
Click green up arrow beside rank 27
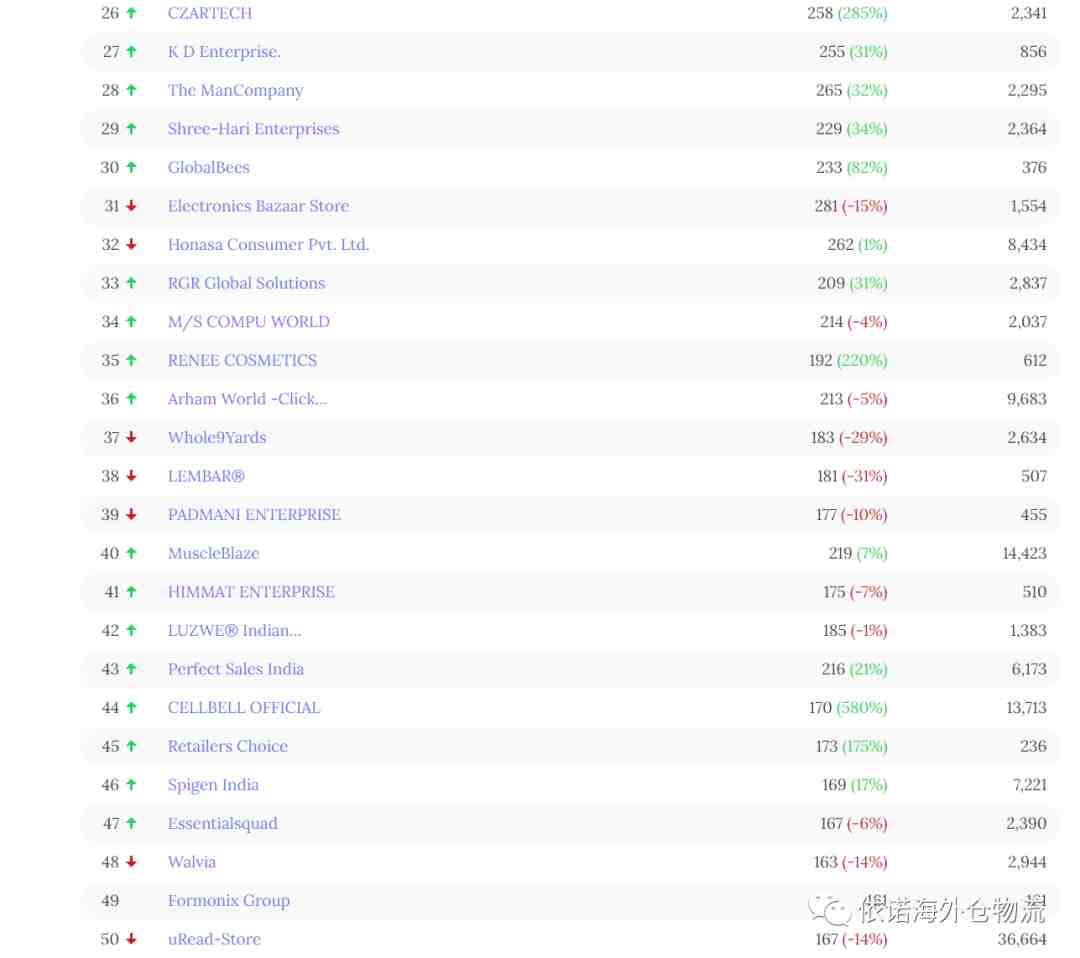coord(131,52)
